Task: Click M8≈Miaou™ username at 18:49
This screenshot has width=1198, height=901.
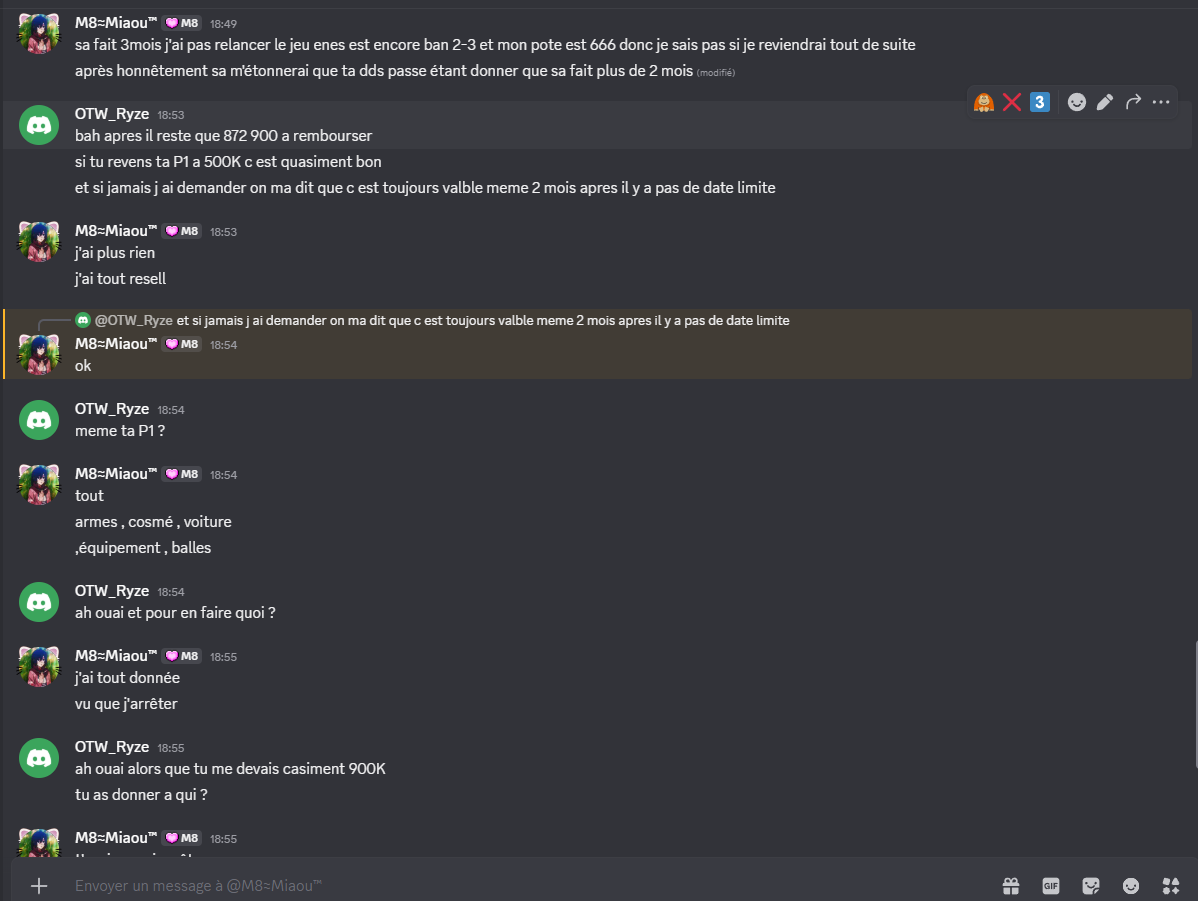Action: point(116,22)
